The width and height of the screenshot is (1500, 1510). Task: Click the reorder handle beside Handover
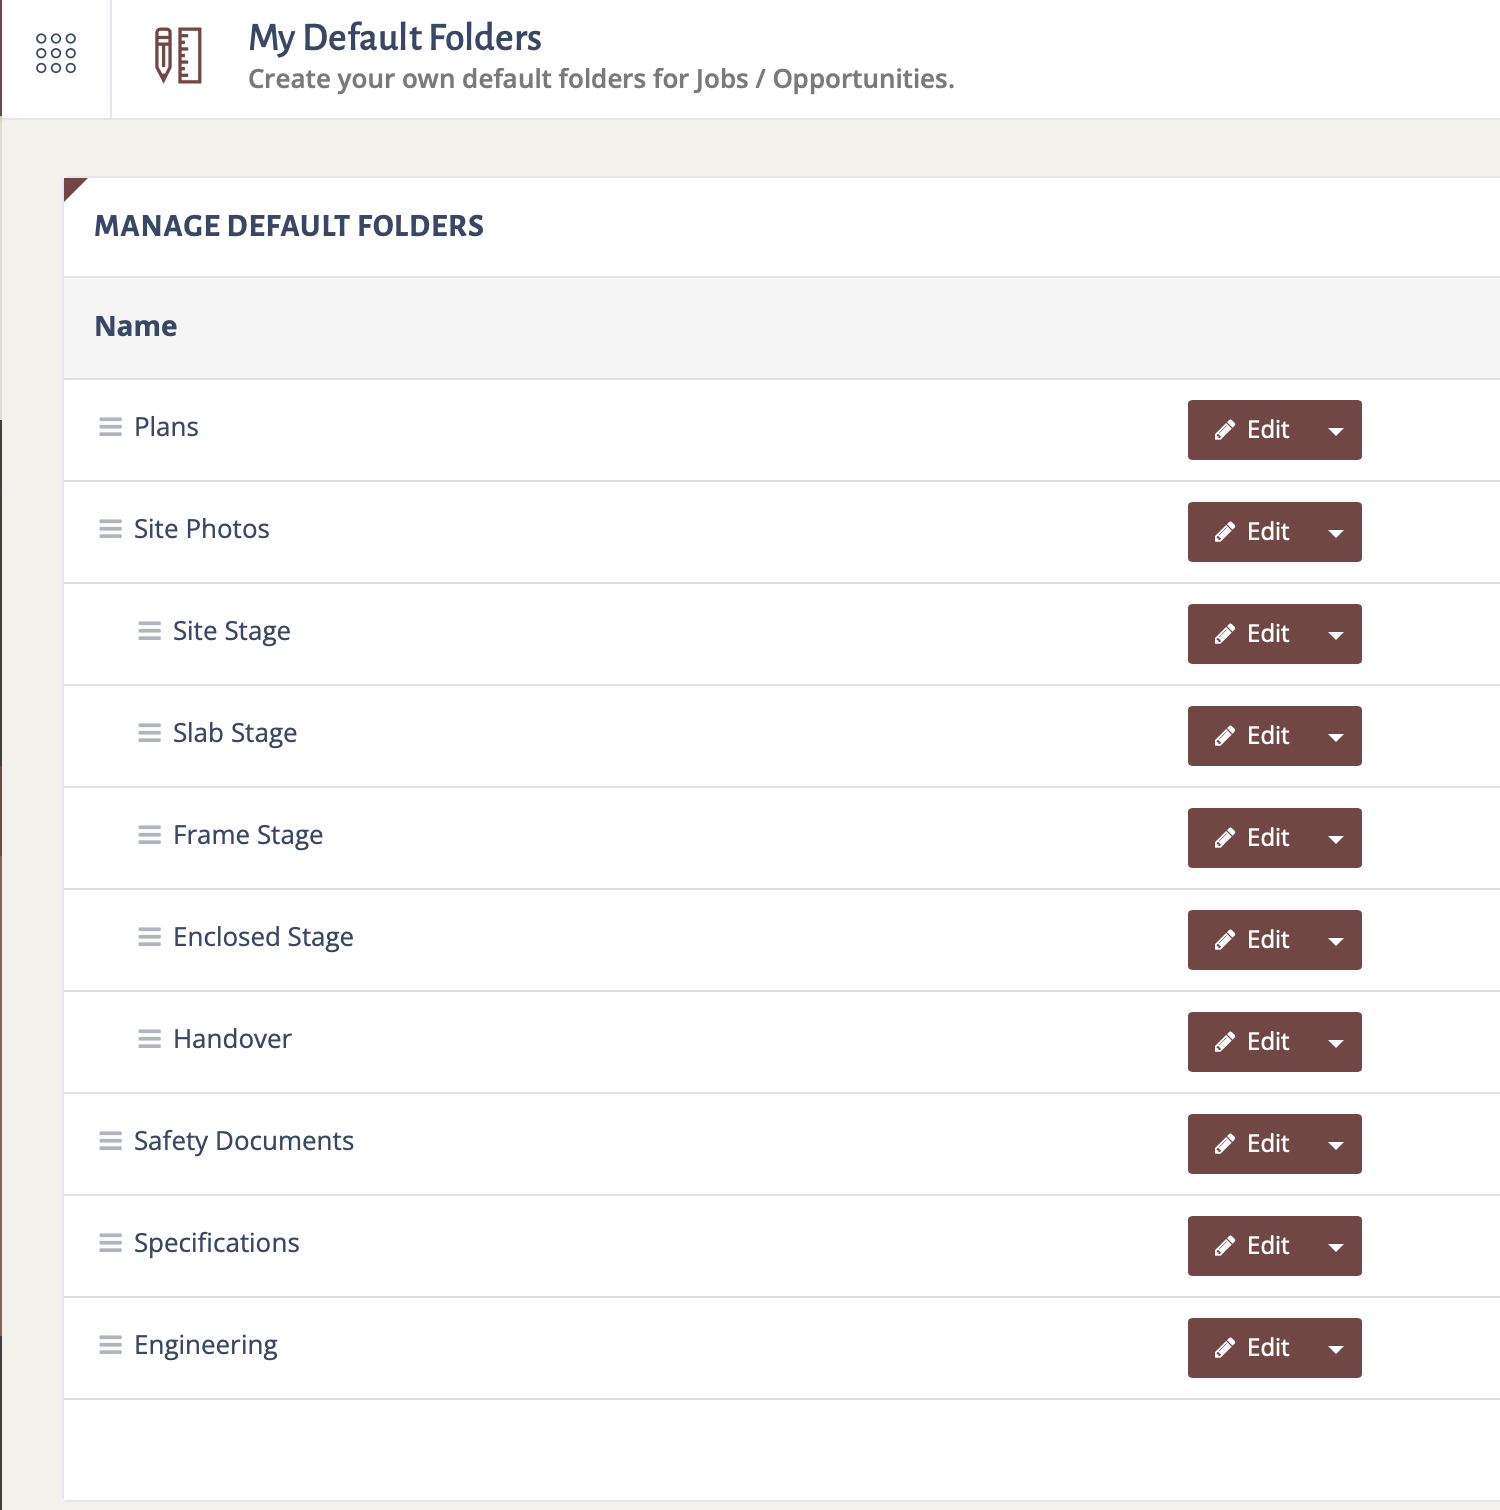click(149, 1039)
